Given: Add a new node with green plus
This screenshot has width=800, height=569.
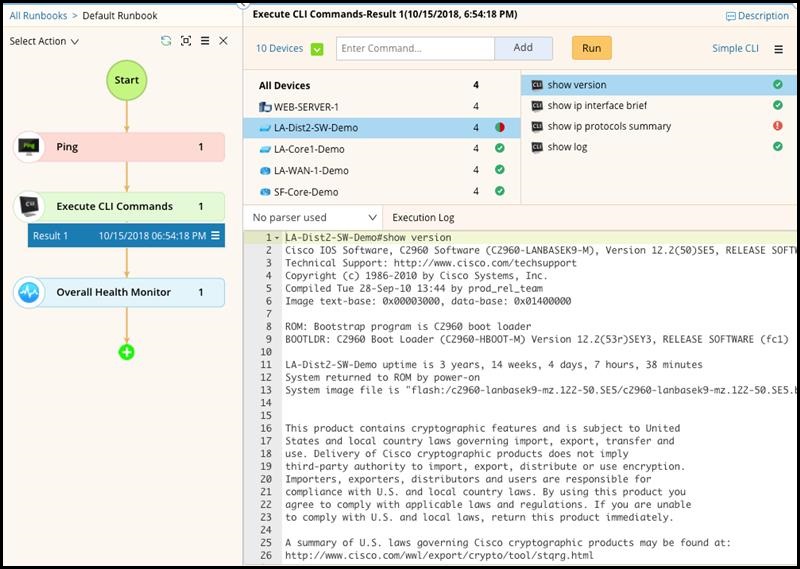Looking at the screenshot, I should tap(127, 352).
